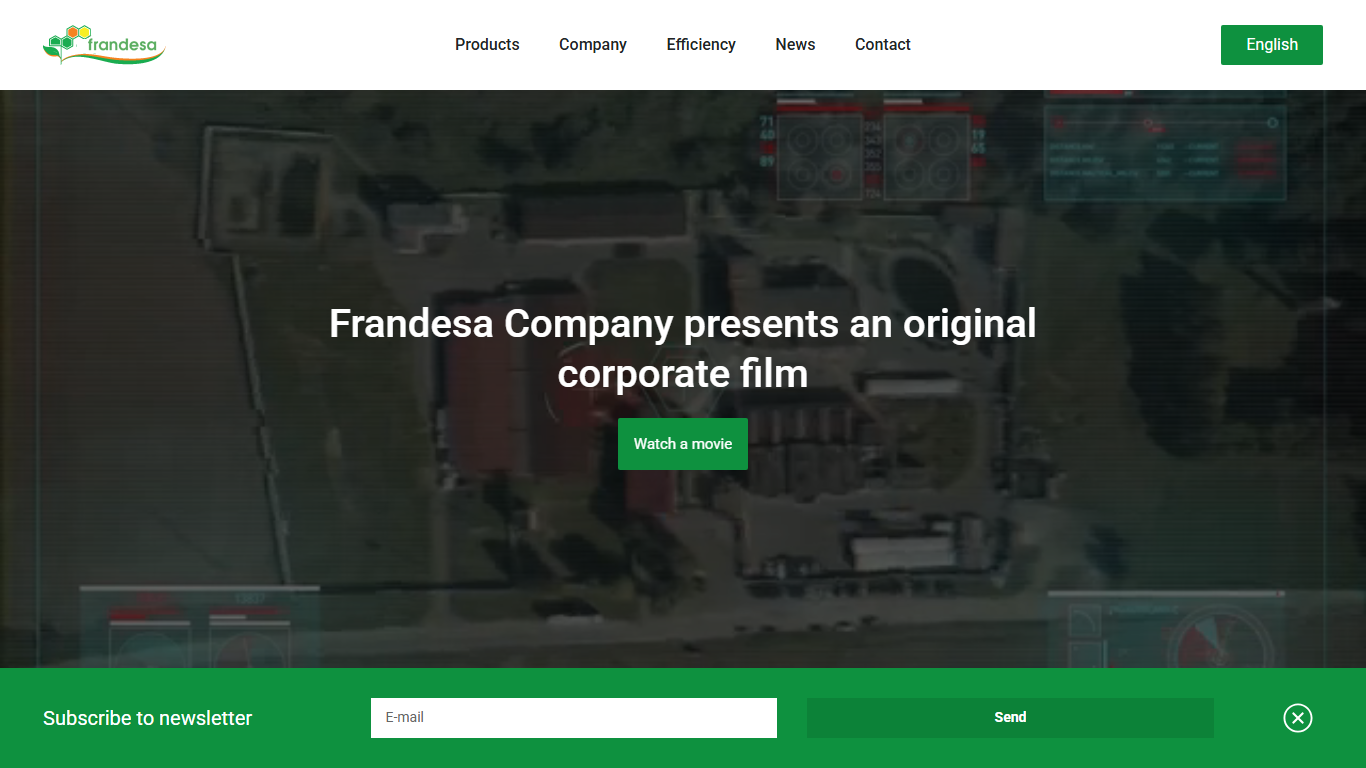Open the English language selector

click(x=1272, y=45)
